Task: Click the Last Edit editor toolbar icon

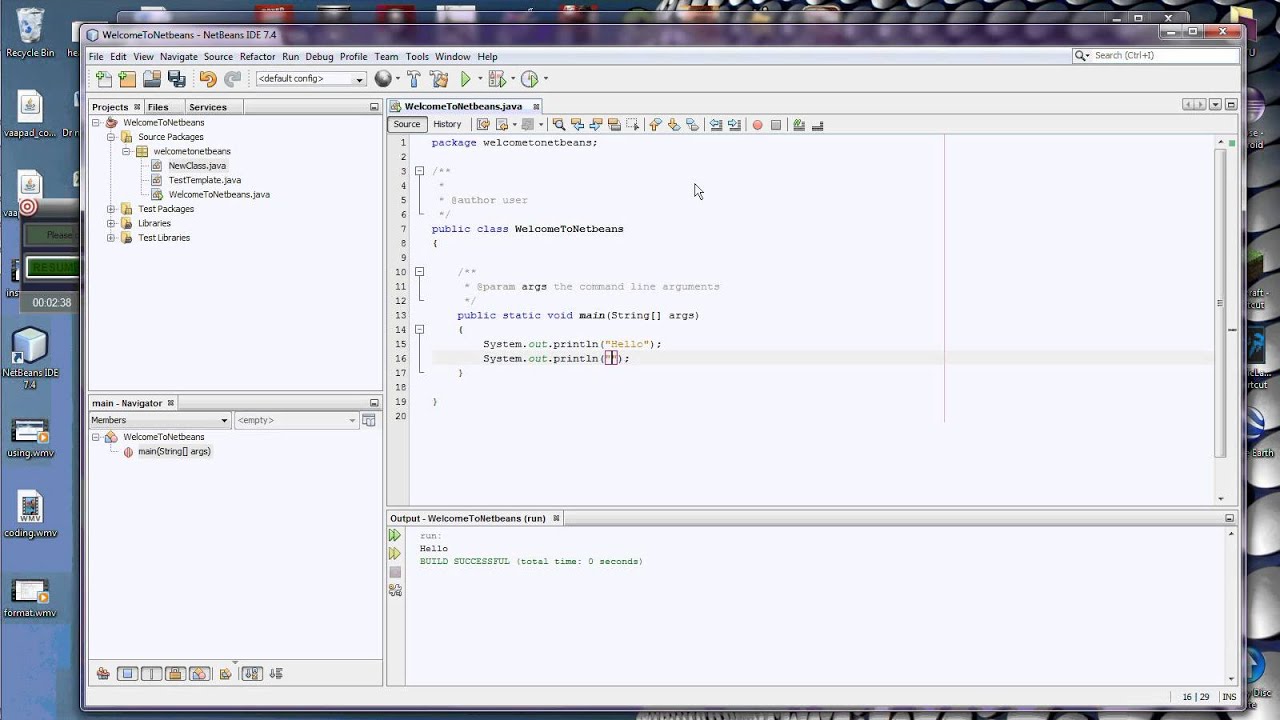Action: 483,125
